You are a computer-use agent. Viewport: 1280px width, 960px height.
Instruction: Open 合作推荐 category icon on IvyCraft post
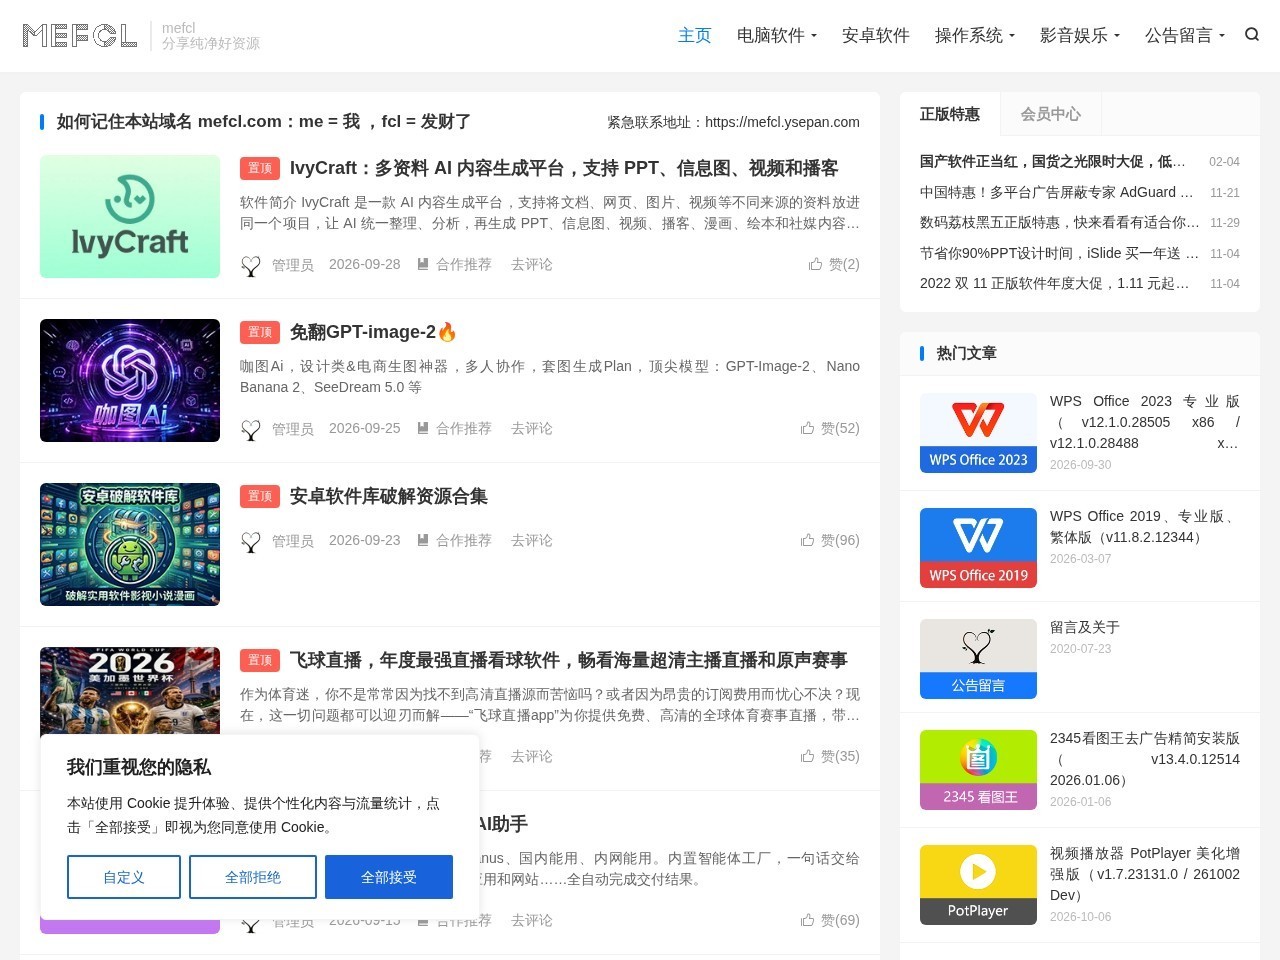click(423, 264)
